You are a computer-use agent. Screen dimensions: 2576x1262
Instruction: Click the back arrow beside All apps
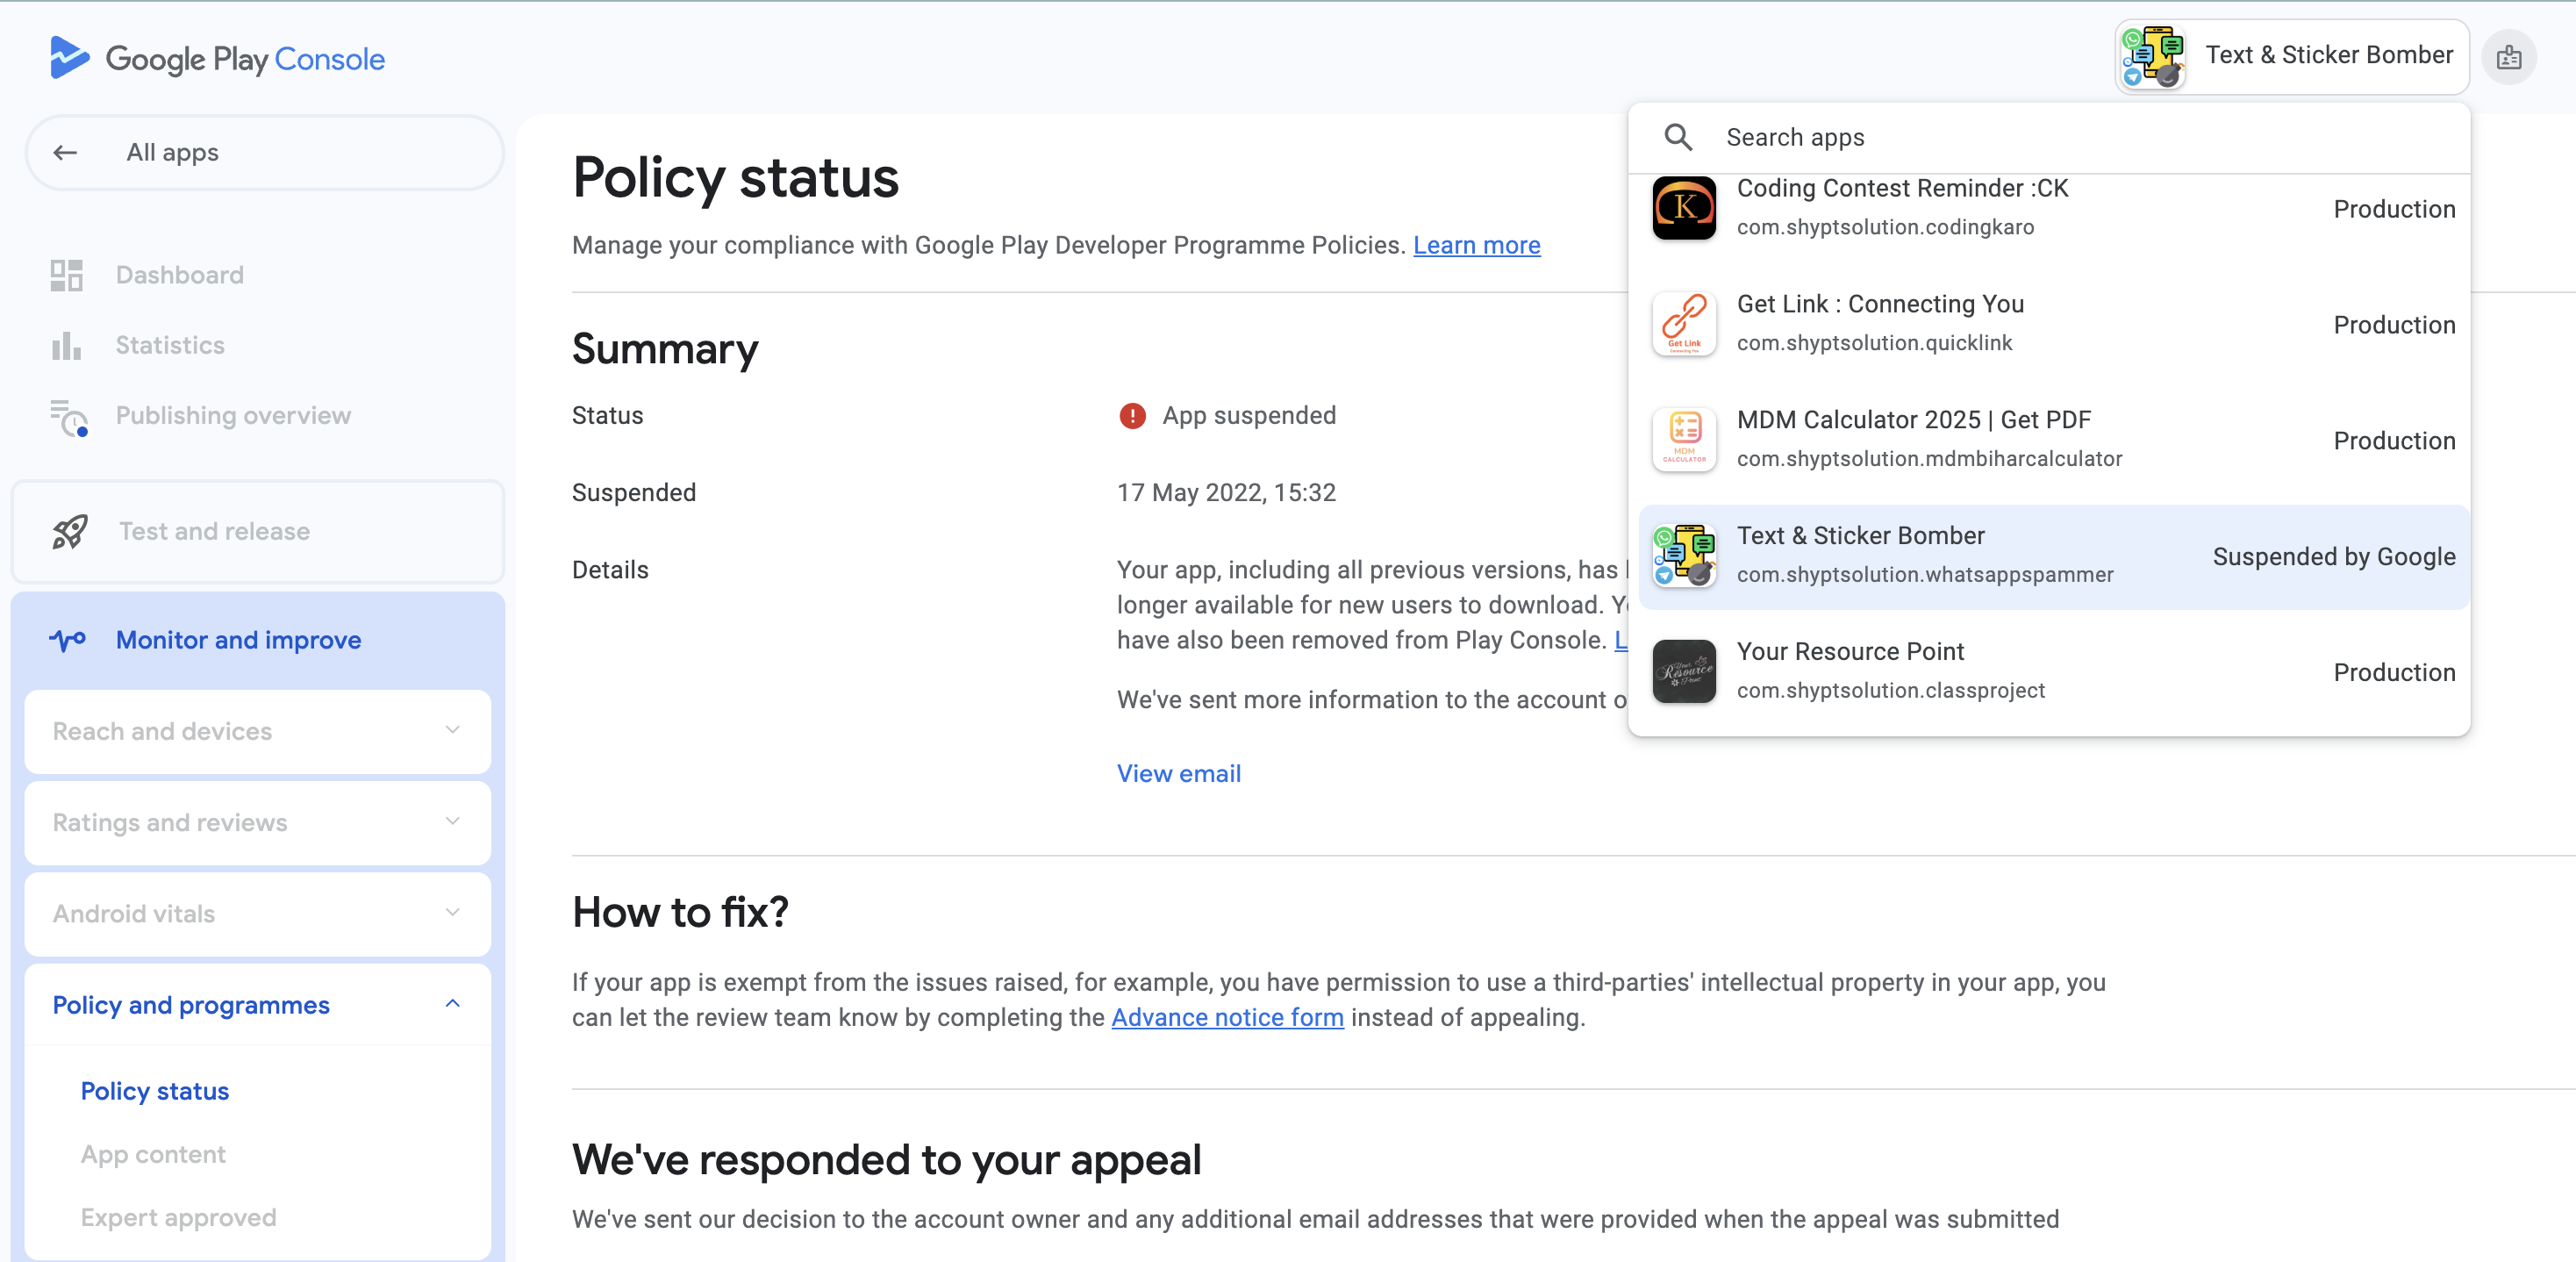pyautogui.click(x=66, y=152)
